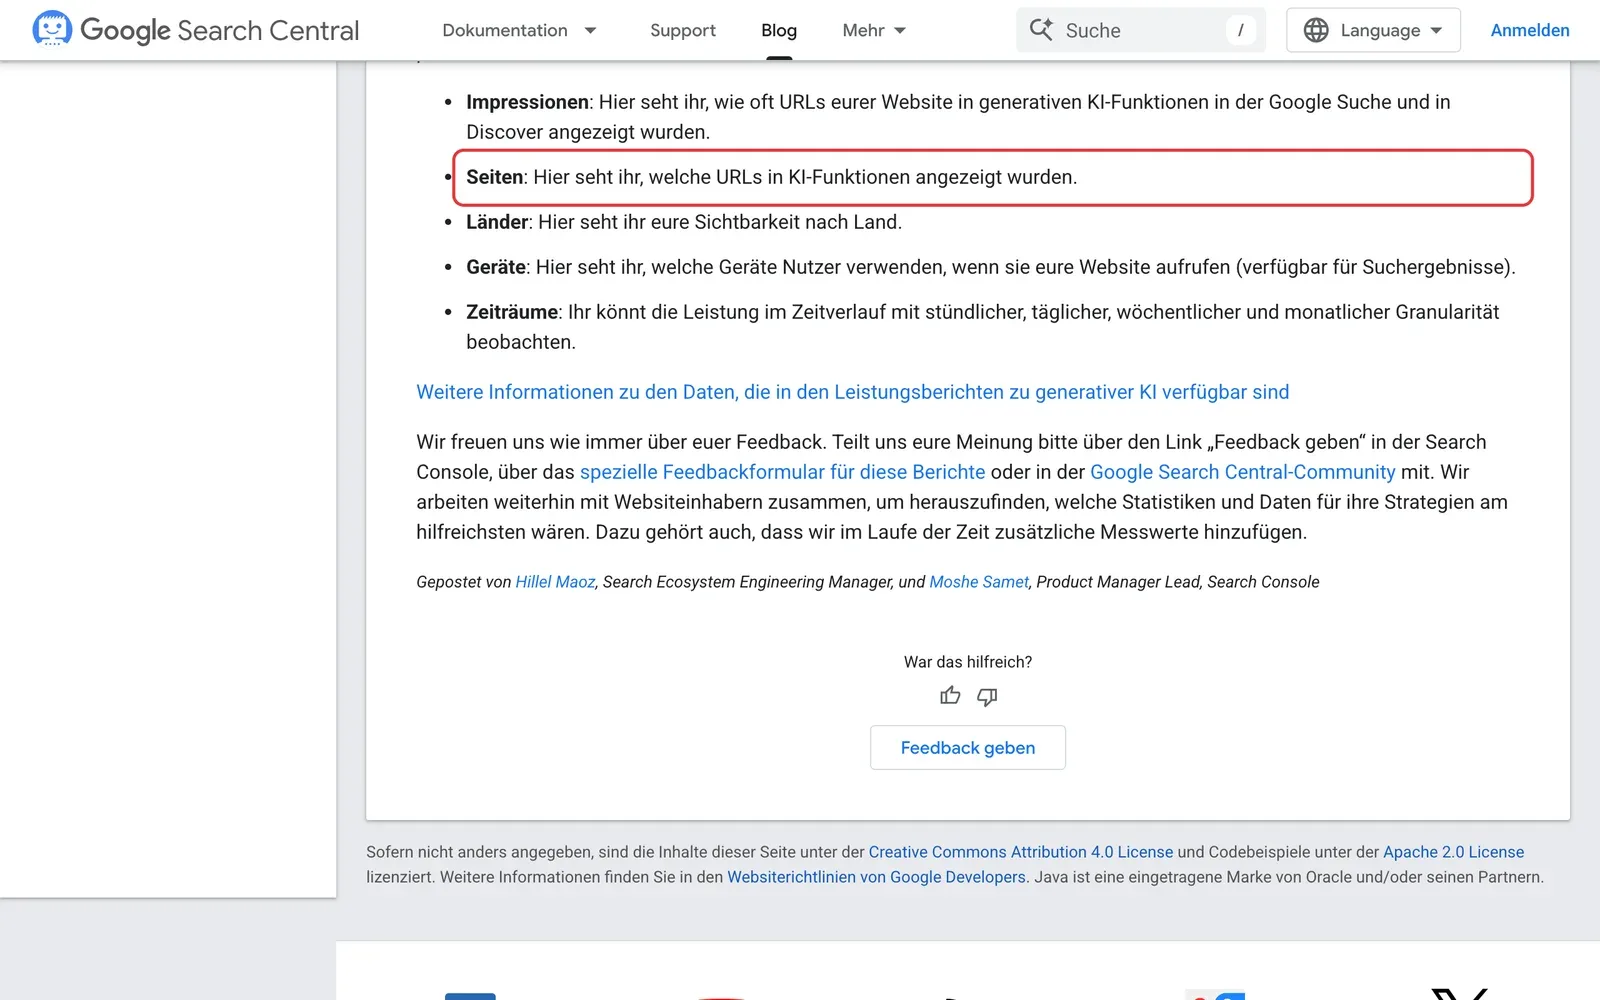Click the slash shortcut hint in search box
The image size is (1600, 1000).
[x=1241, y=30]
